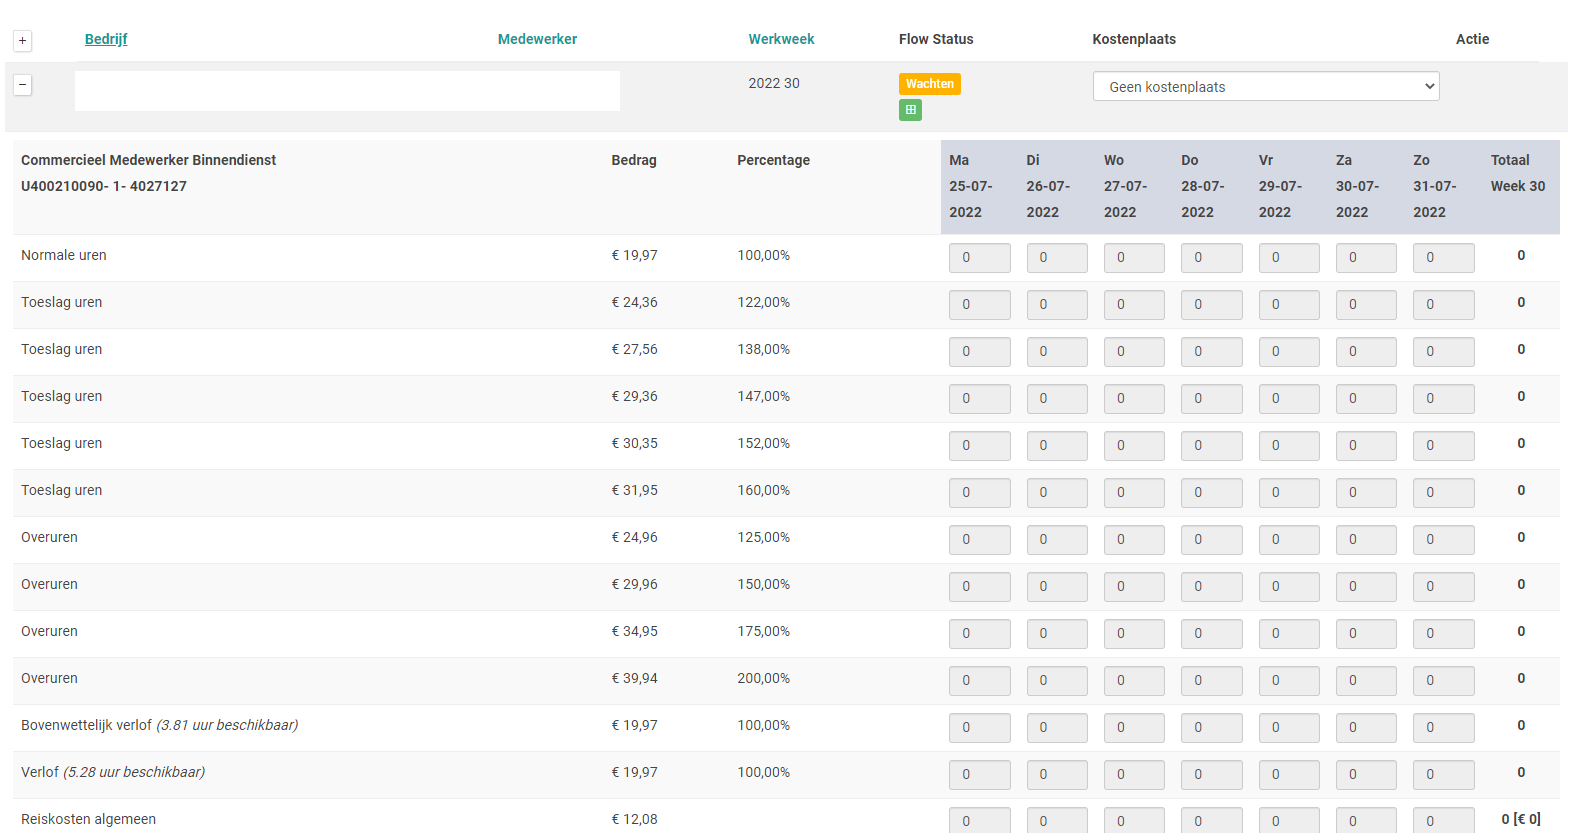Screen dimensions: 1574x833
Task: Click Toeslag uren 160,00% Monday hours field
Action: click(x=979, y=493)
